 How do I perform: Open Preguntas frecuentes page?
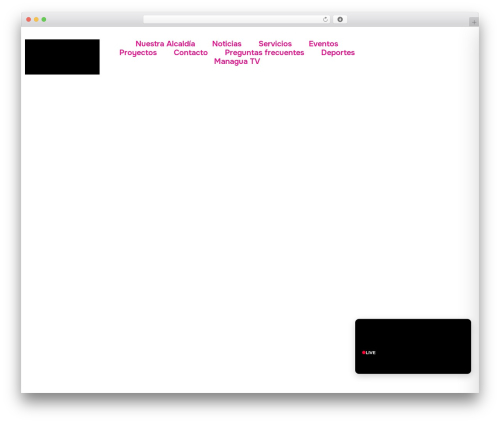click(x=264, y=53)
